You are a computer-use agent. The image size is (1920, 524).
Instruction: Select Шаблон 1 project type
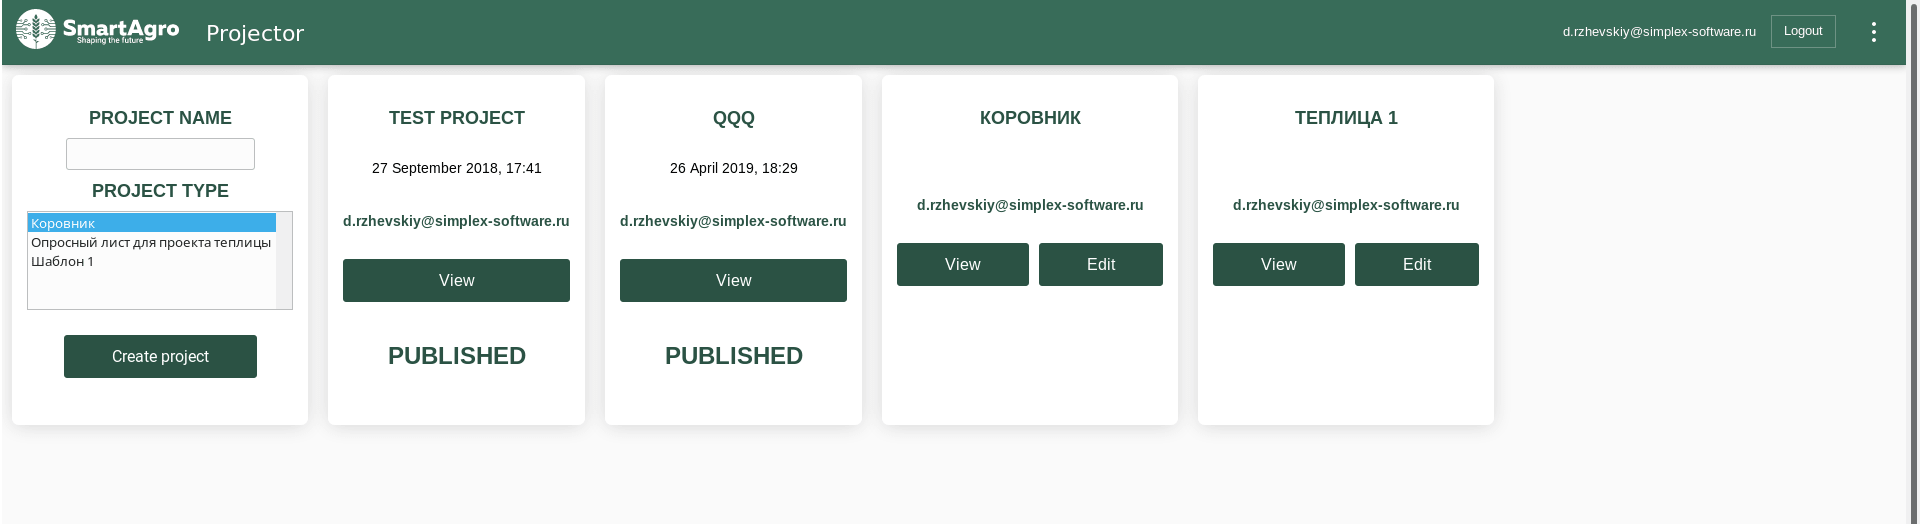(63, 261)
